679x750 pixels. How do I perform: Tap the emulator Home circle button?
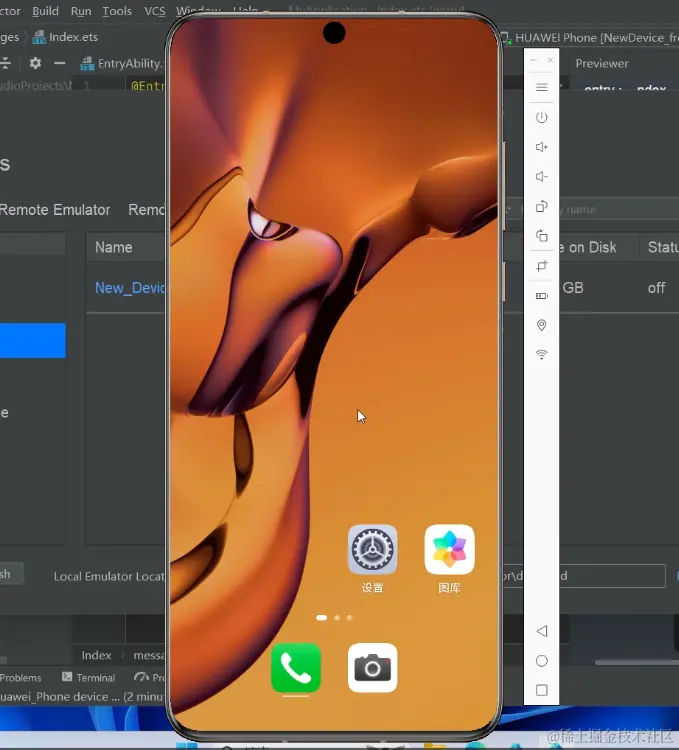click(541, 661)
